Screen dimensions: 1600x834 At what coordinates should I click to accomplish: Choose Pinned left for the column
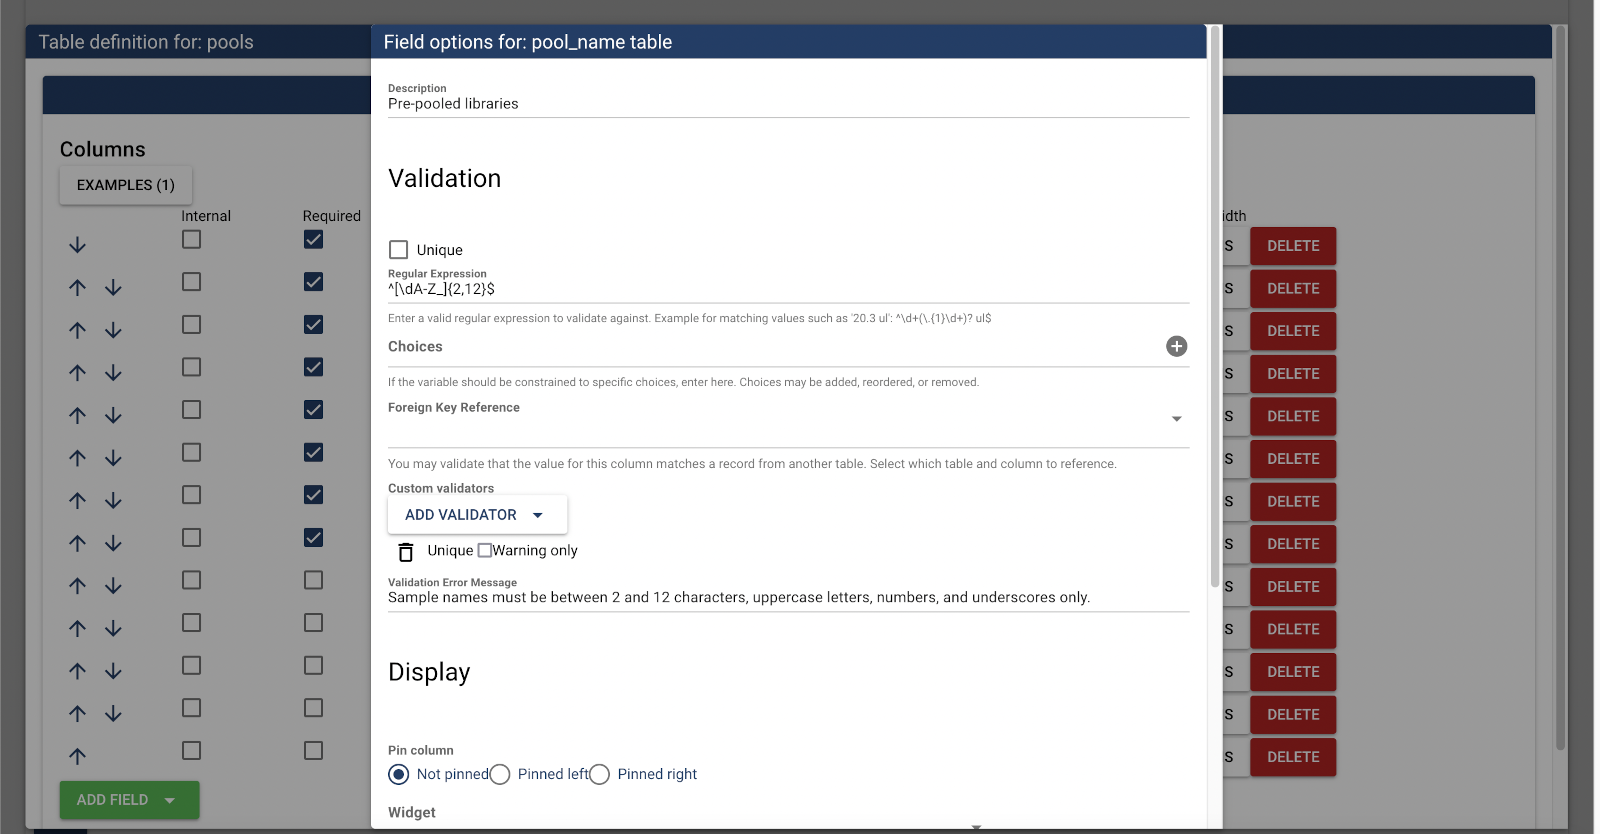coord(500,774)
